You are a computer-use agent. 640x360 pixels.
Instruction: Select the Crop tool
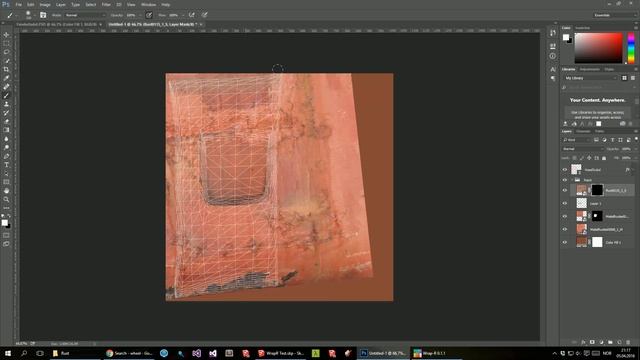[6, 69]
